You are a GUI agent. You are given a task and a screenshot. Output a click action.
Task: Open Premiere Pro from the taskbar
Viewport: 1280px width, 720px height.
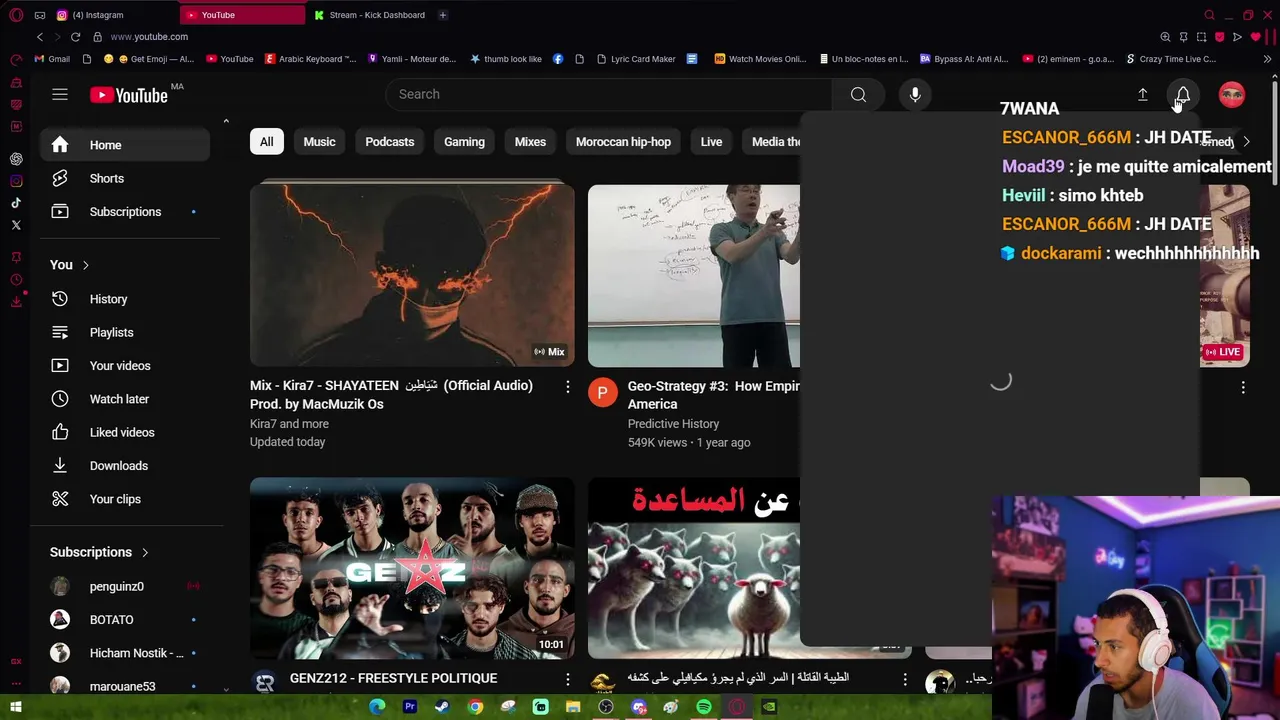click(410, 707)
